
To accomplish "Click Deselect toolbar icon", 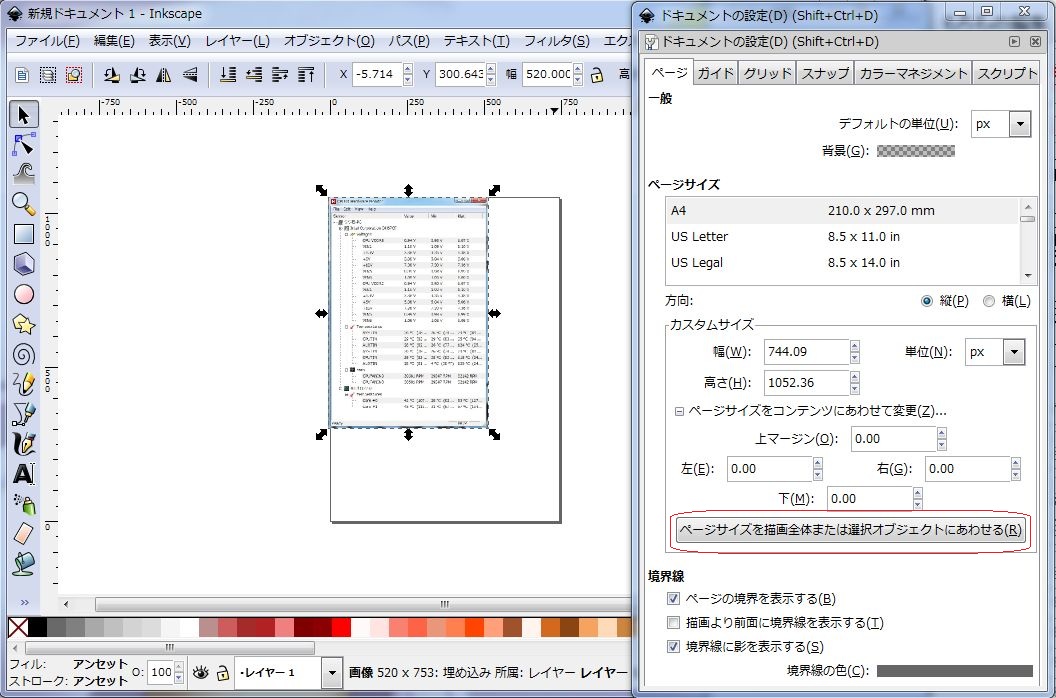I will point(73,74).
